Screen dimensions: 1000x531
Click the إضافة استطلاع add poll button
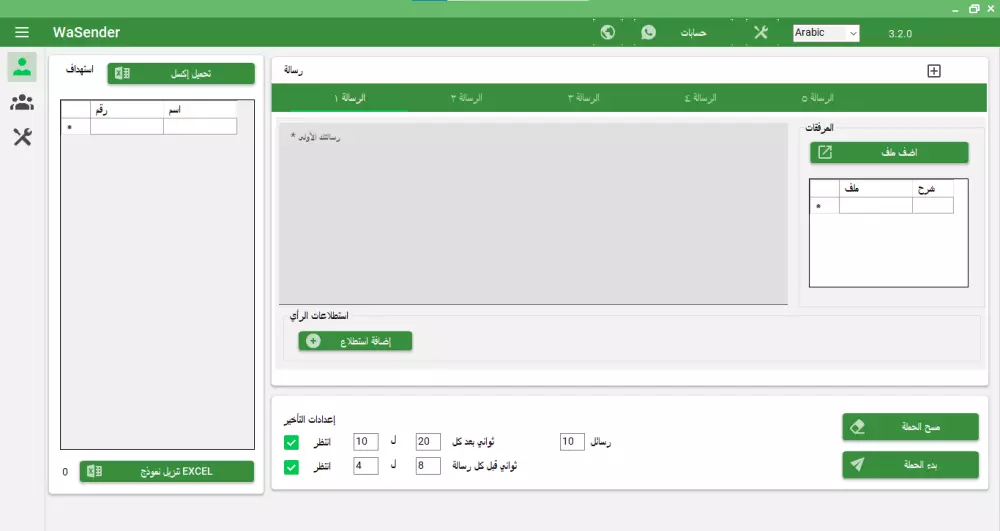click(x=355, y=341)
